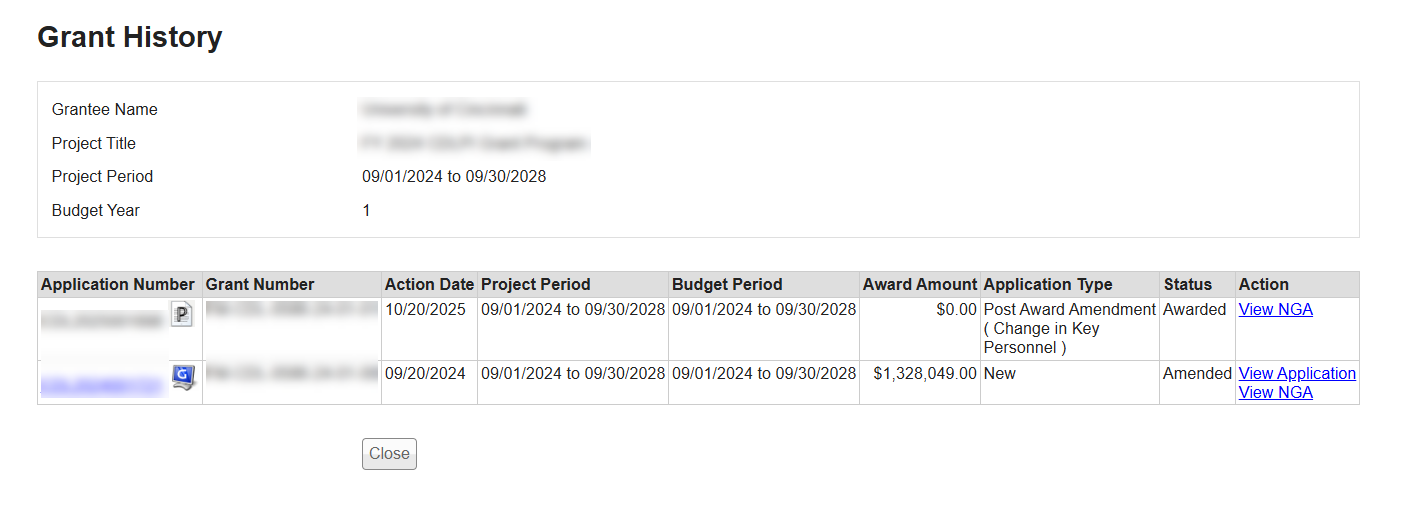The image size is (1402, 511).
Task: Select the 10/20/2025 action date cell
Action: click(x=425, y=310)
